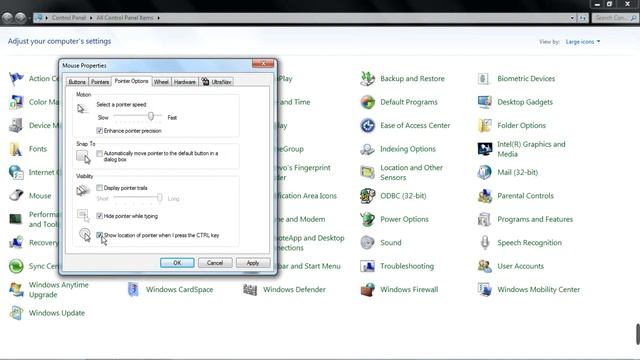Click Cancel in Mouse Properties

pos(215,263)
